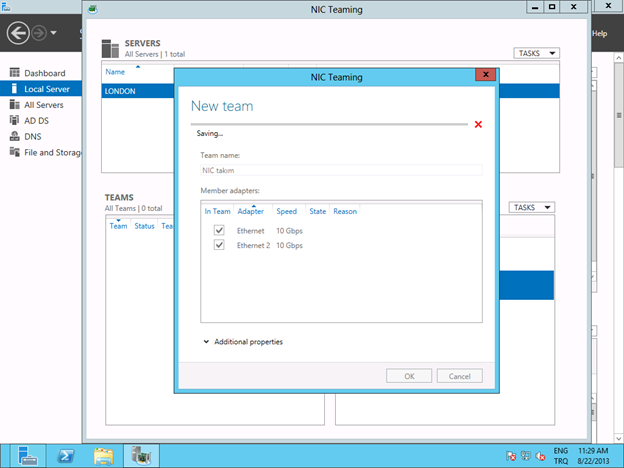
Task: Maximize the NIC Teaming main window
Action: (552, 7)
